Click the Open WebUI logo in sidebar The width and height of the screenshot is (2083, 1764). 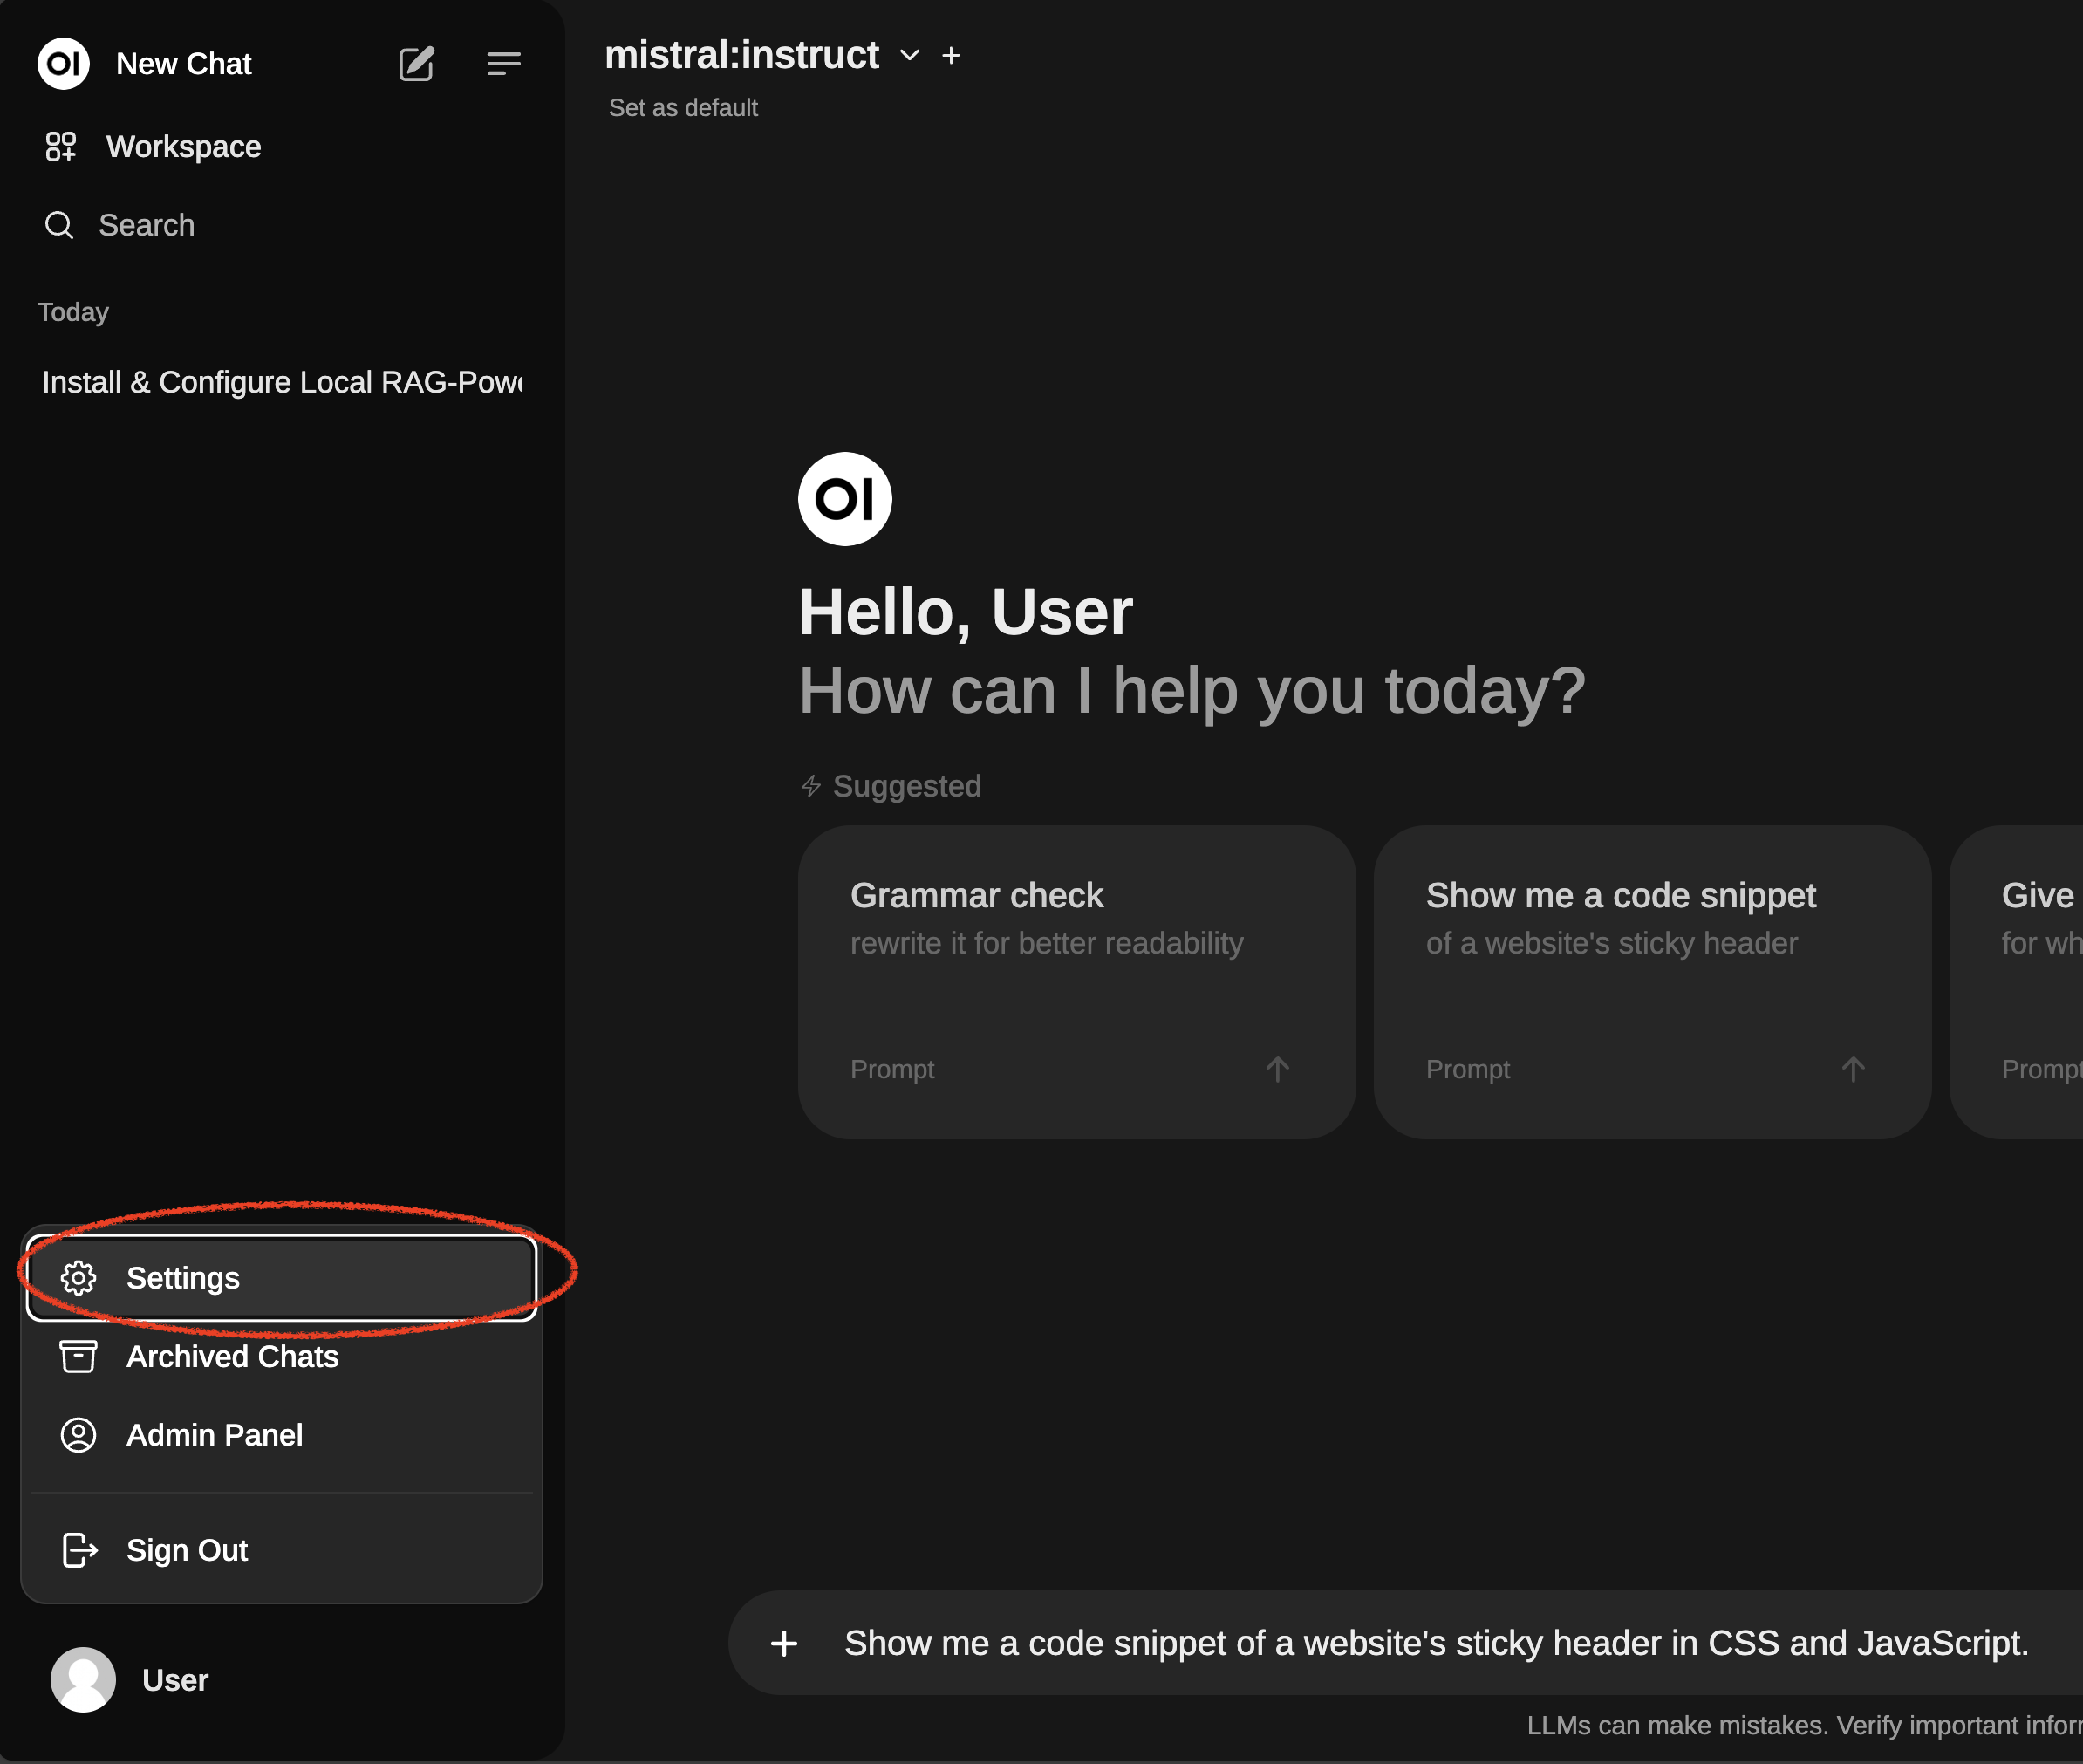click(64, 64)
